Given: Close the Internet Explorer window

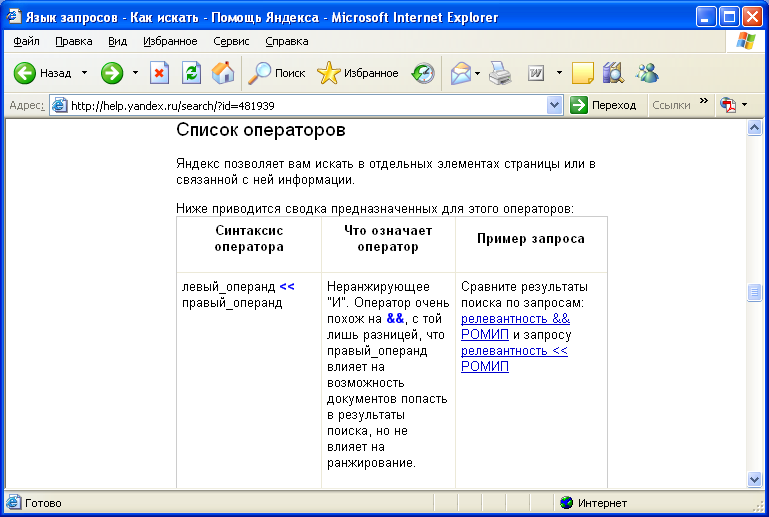Looking at the screenshot, I should click(x=752, y=17).
